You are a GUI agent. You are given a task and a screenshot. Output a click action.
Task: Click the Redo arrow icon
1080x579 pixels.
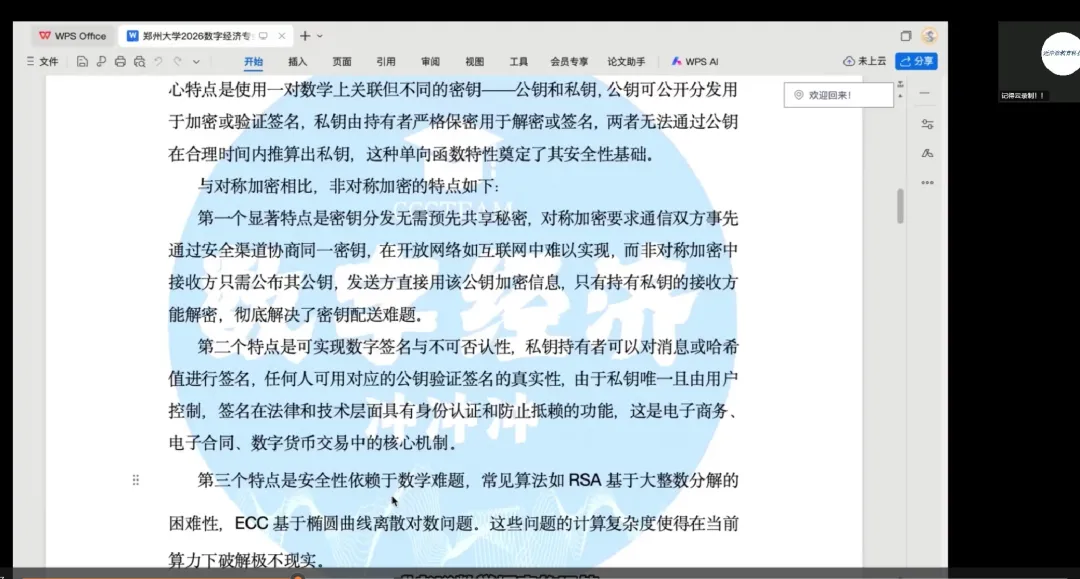[x=178, y=61]
